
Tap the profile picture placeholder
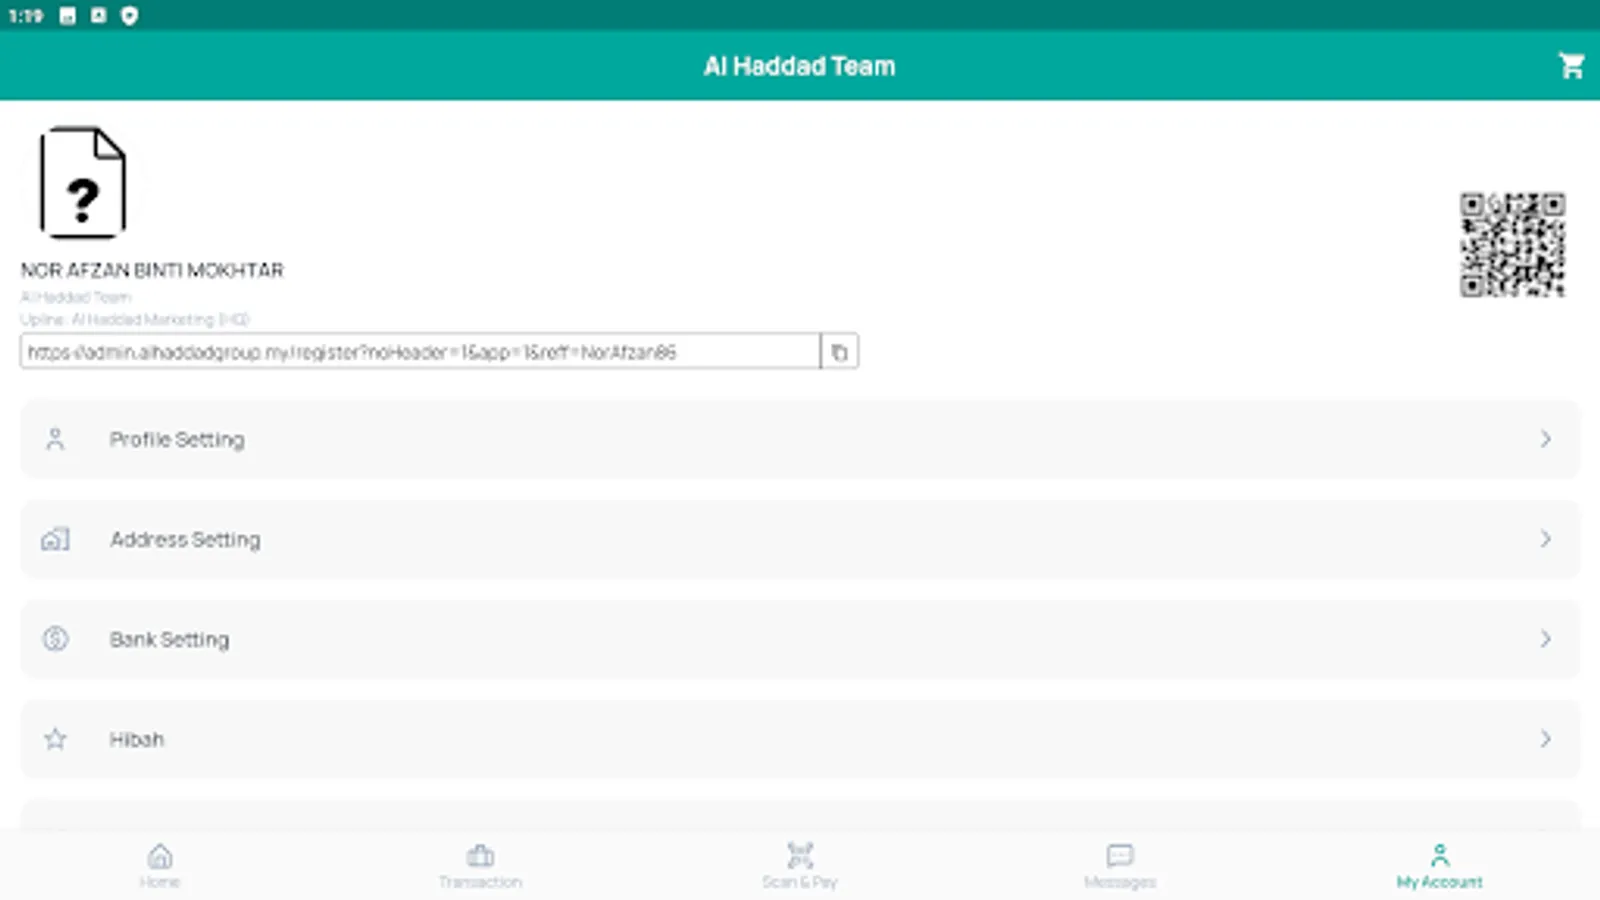click(x=83, y=183)
